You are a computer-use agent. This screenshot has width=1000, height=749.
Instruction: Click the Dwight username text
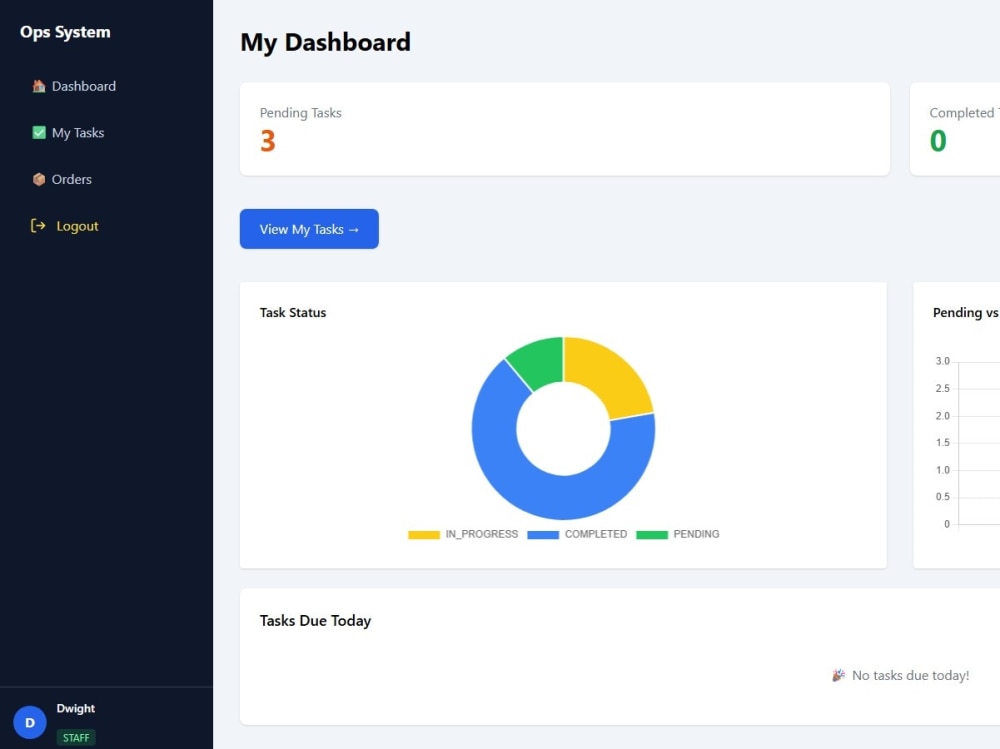click(75, 708)
